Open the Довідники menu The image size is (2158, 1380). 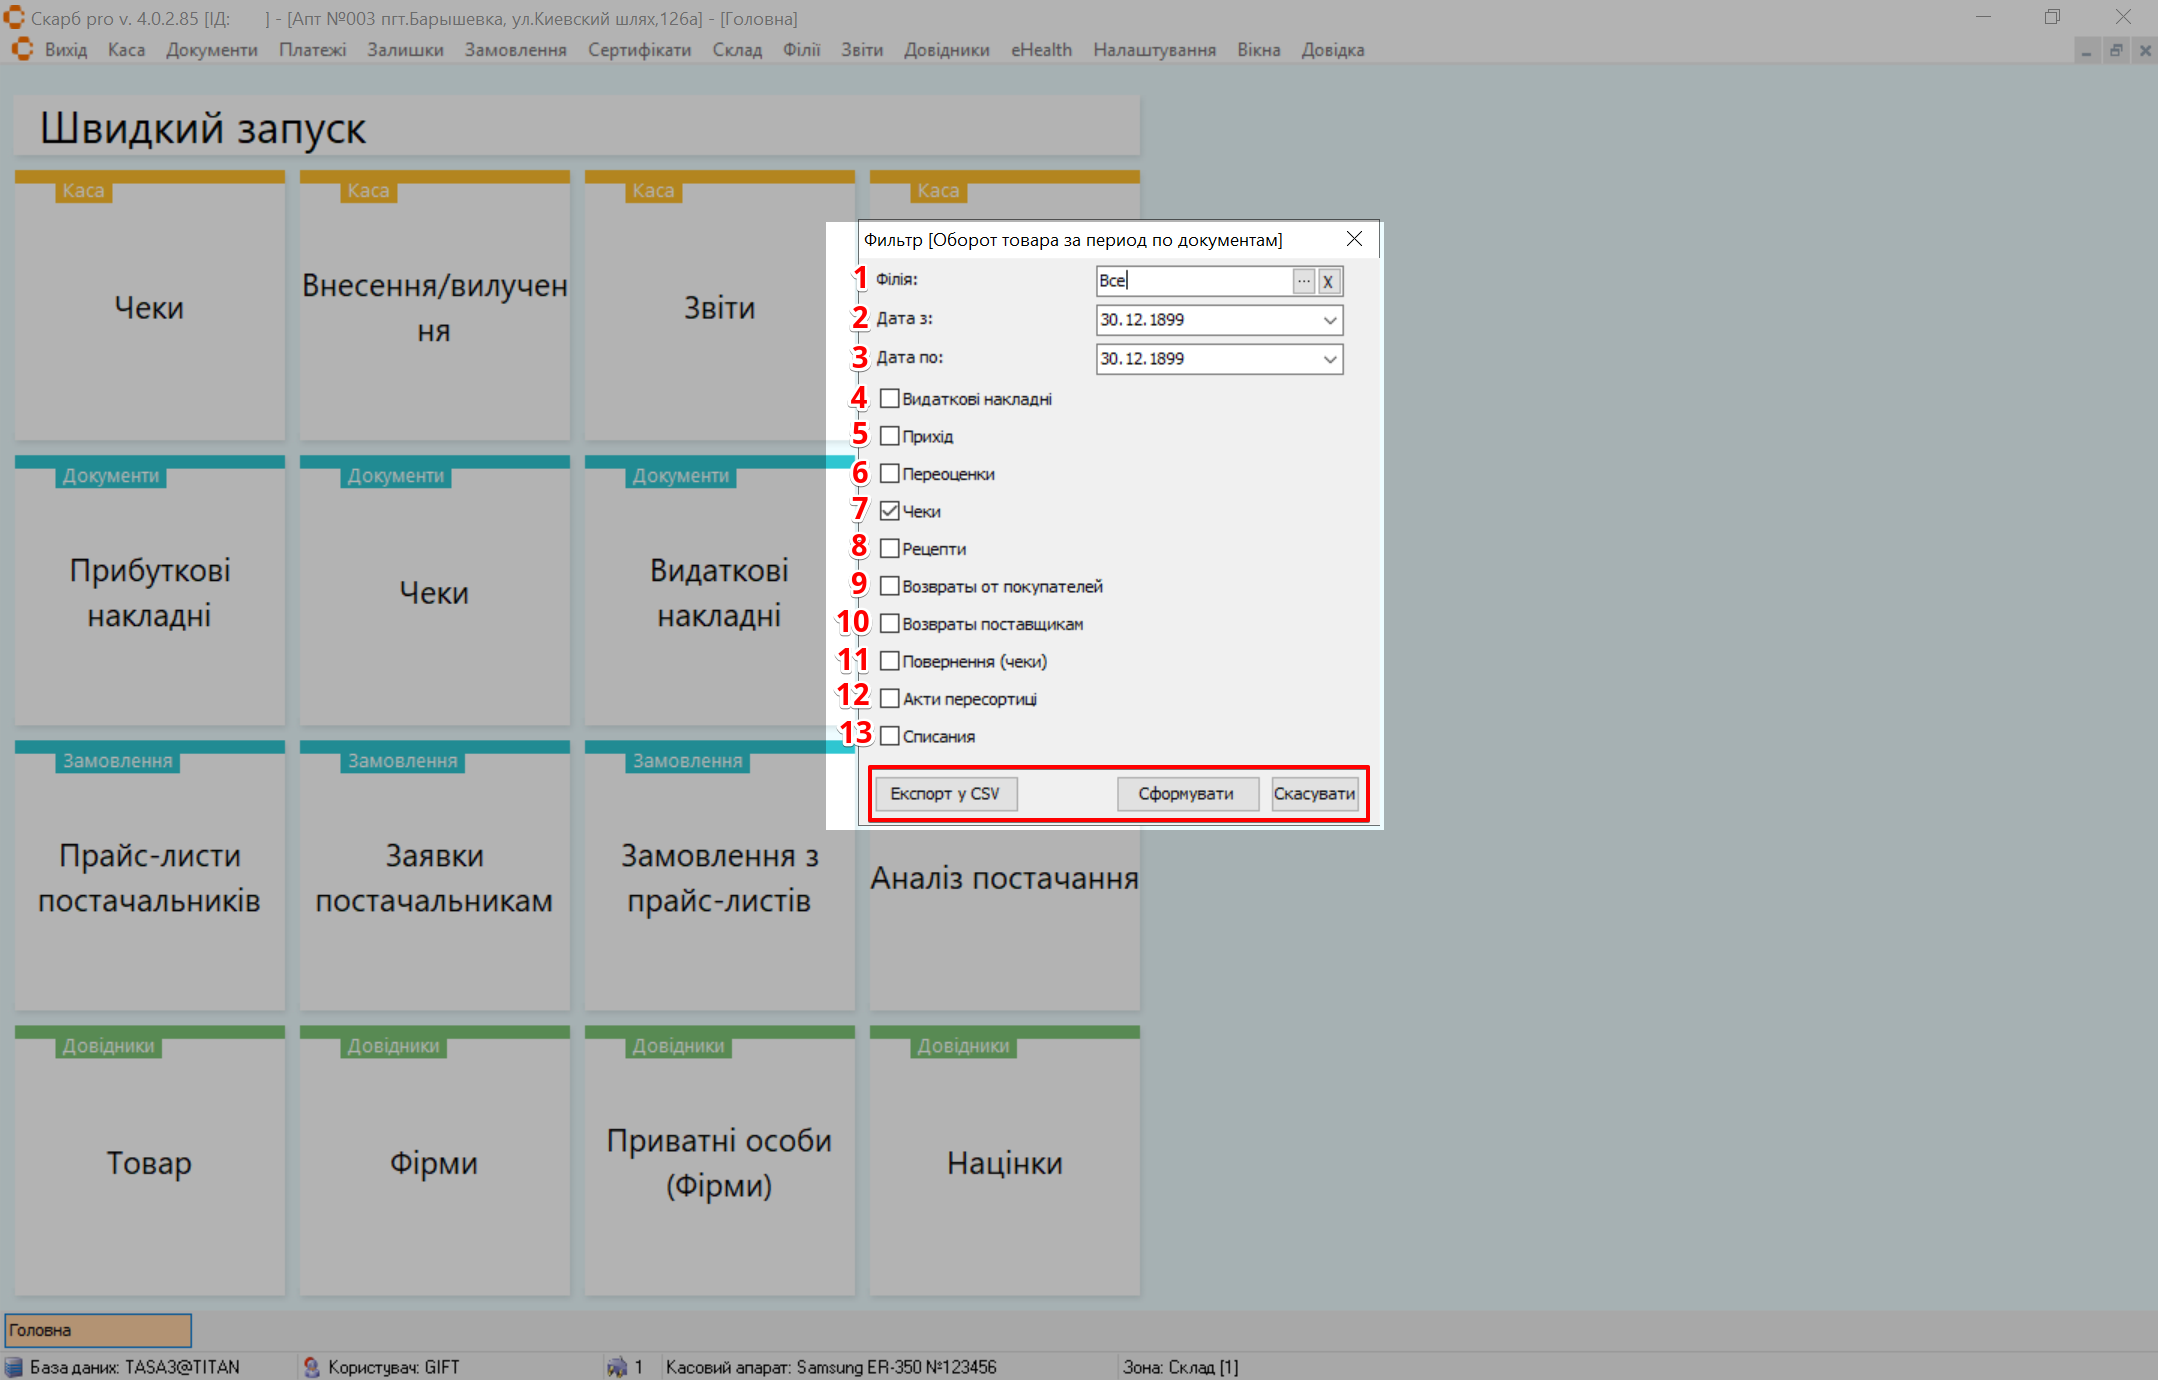946,50
